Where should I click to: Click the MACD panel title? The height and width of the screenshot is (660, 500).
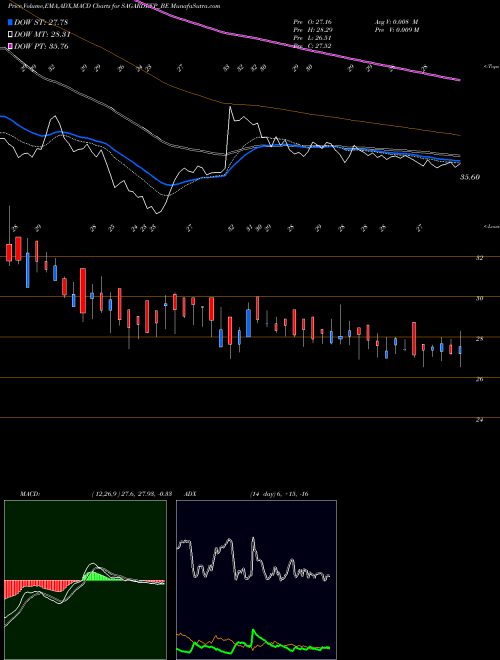point(30,494)
